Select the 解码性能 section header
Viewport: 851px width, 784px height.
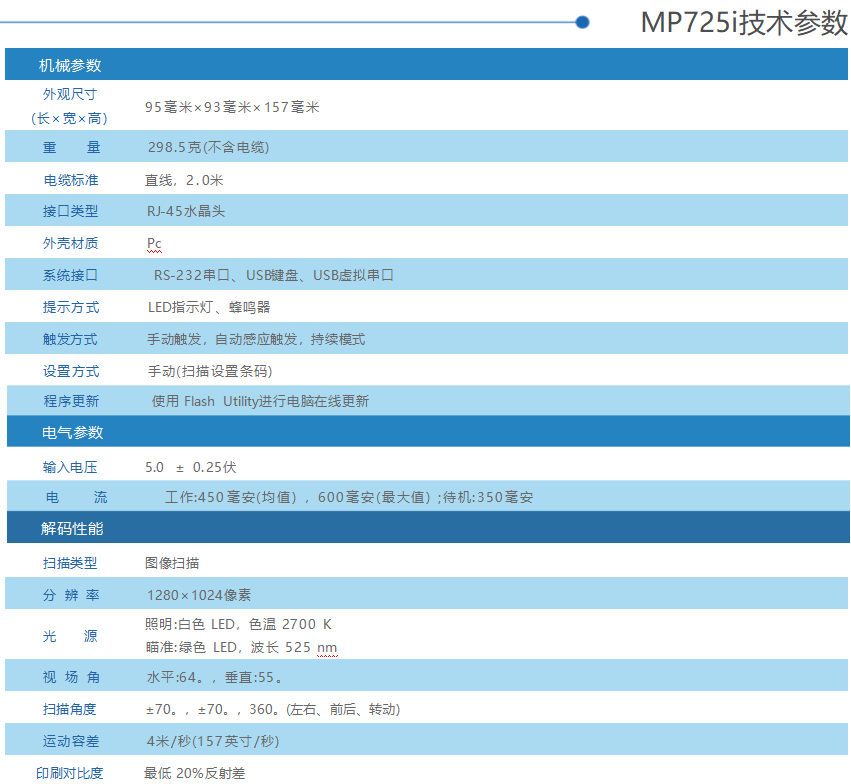(x=72, y=528)
